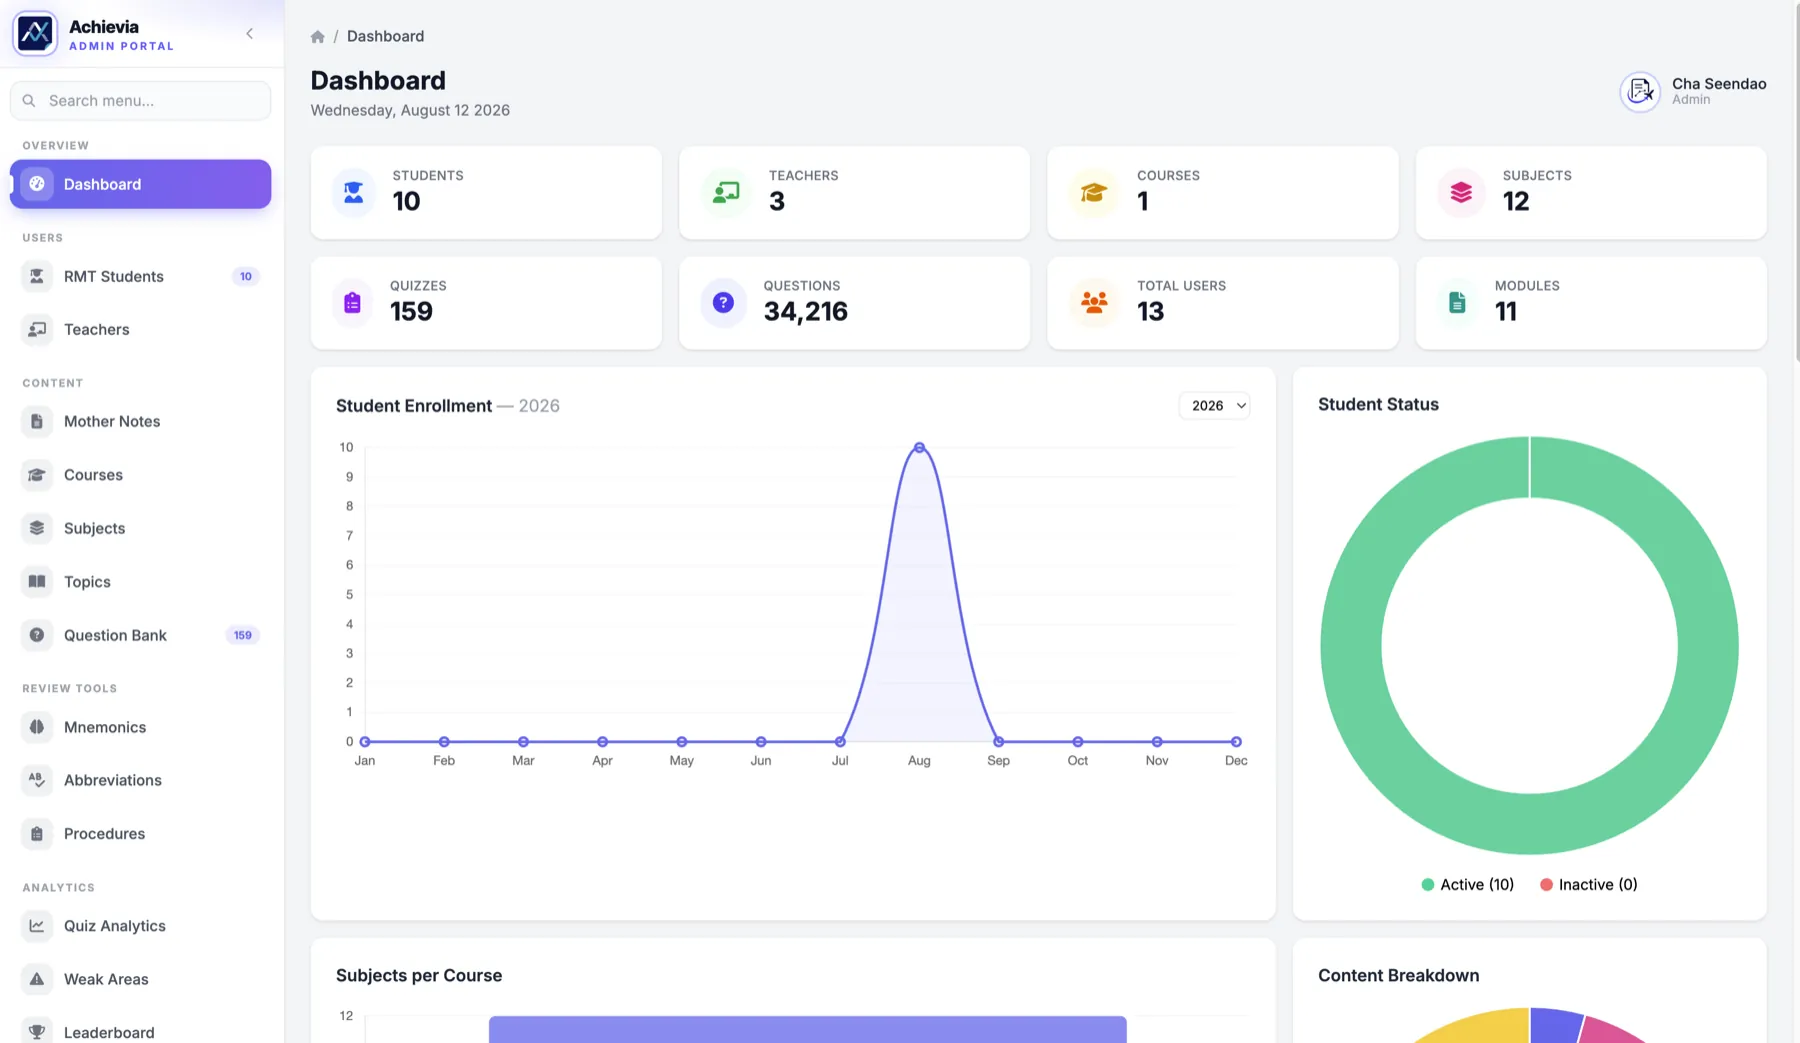The height and width of the screenshot is (1043, 1800).
Task: Click the Questions count 34,216
Action: (x=806, y=312)
